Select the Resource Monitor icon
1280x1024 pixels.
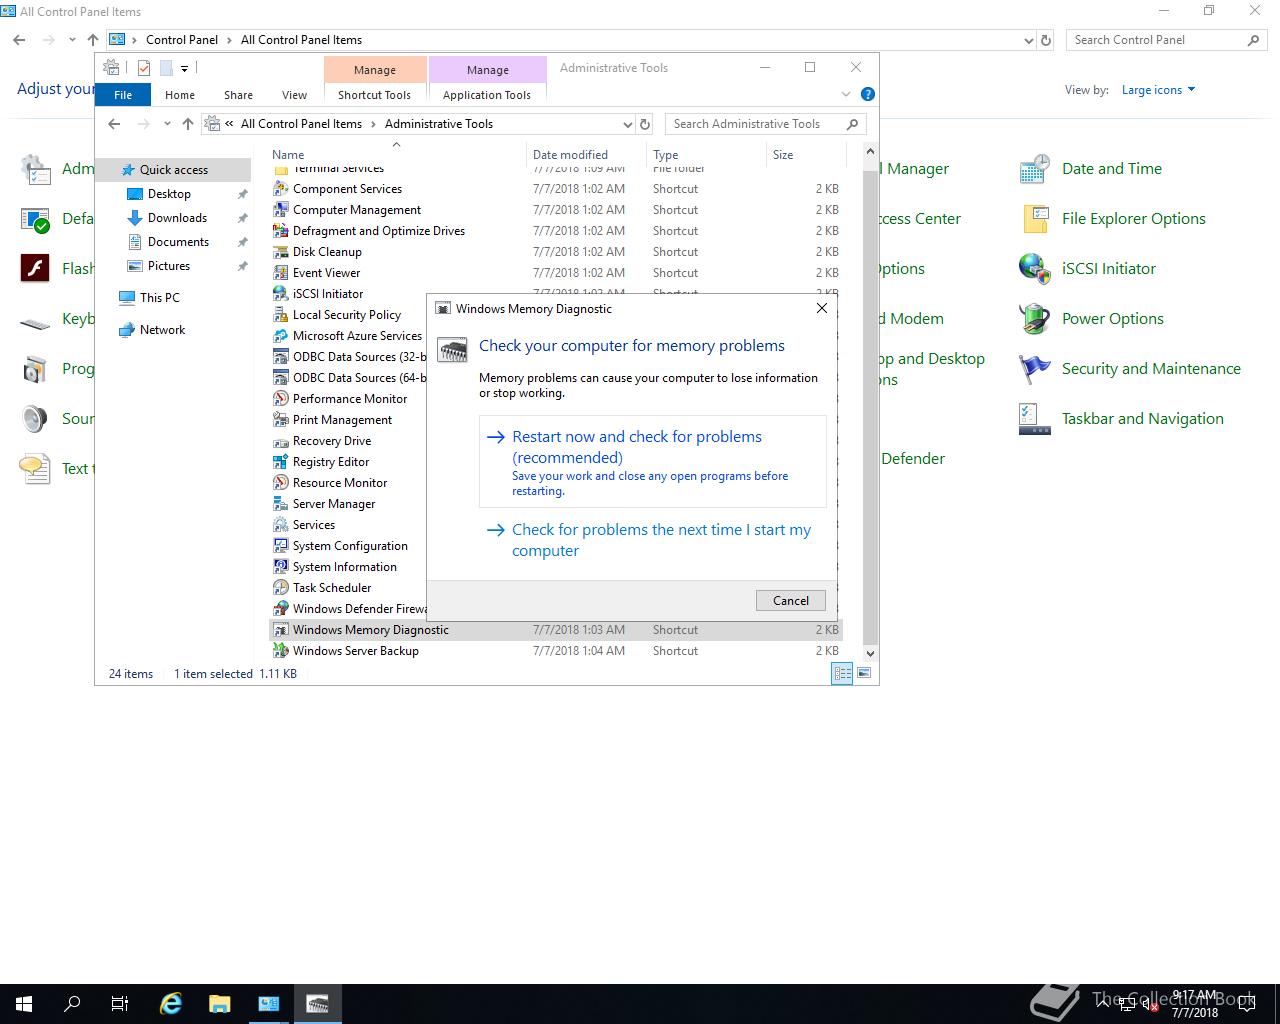(x=281, y=483)
